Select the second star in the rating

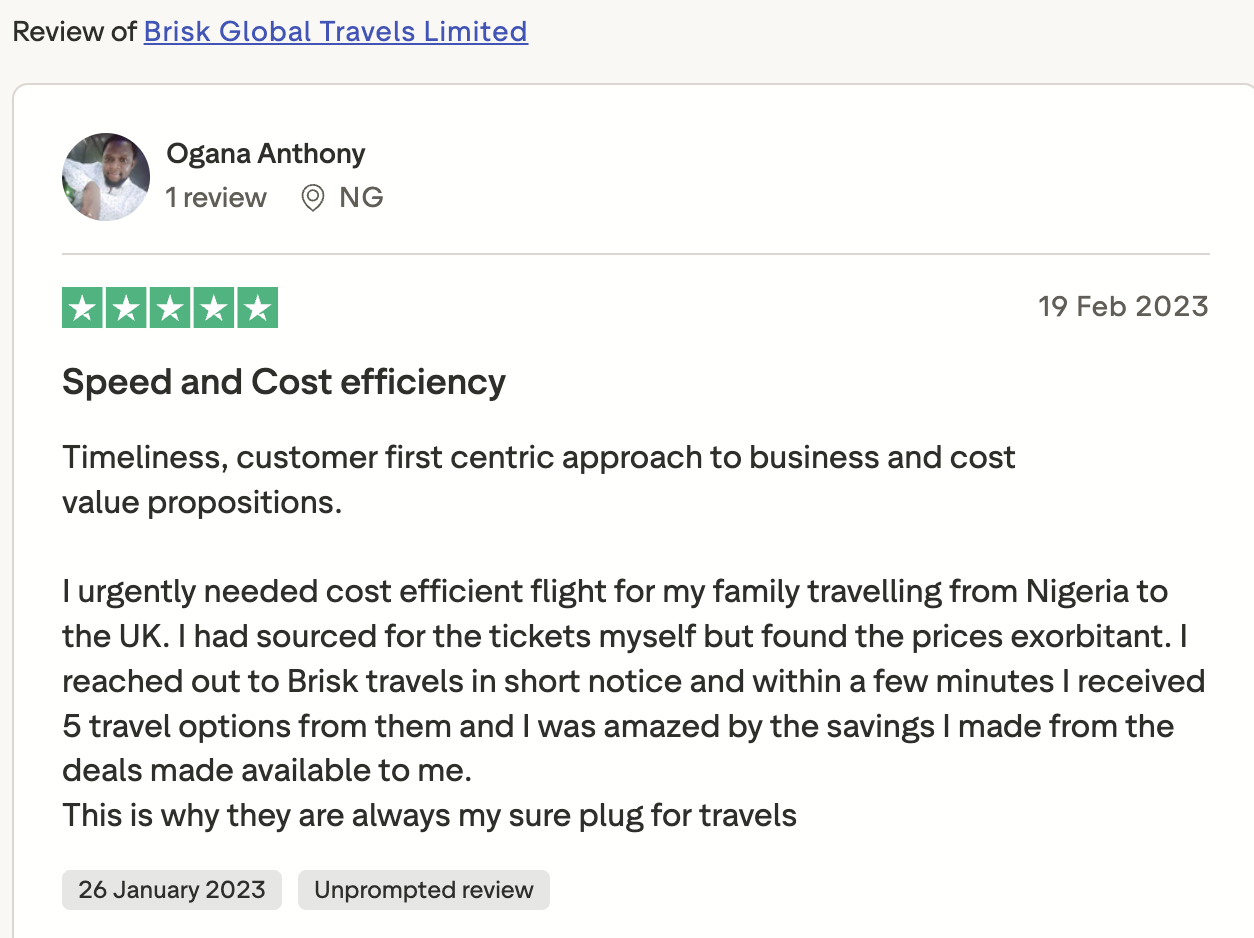(125, 307)
